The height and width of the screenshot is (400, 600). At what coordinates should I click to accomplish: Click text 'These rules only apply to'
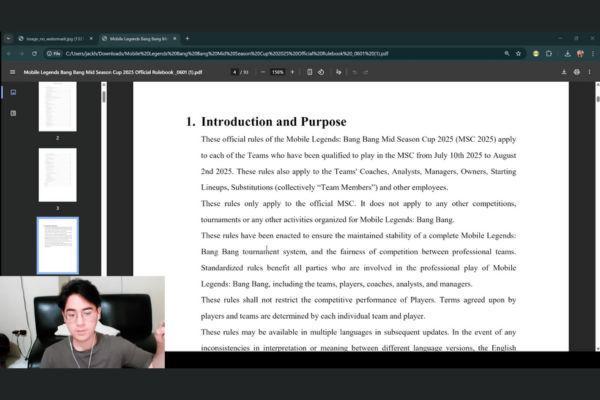[x=246, y=204]
